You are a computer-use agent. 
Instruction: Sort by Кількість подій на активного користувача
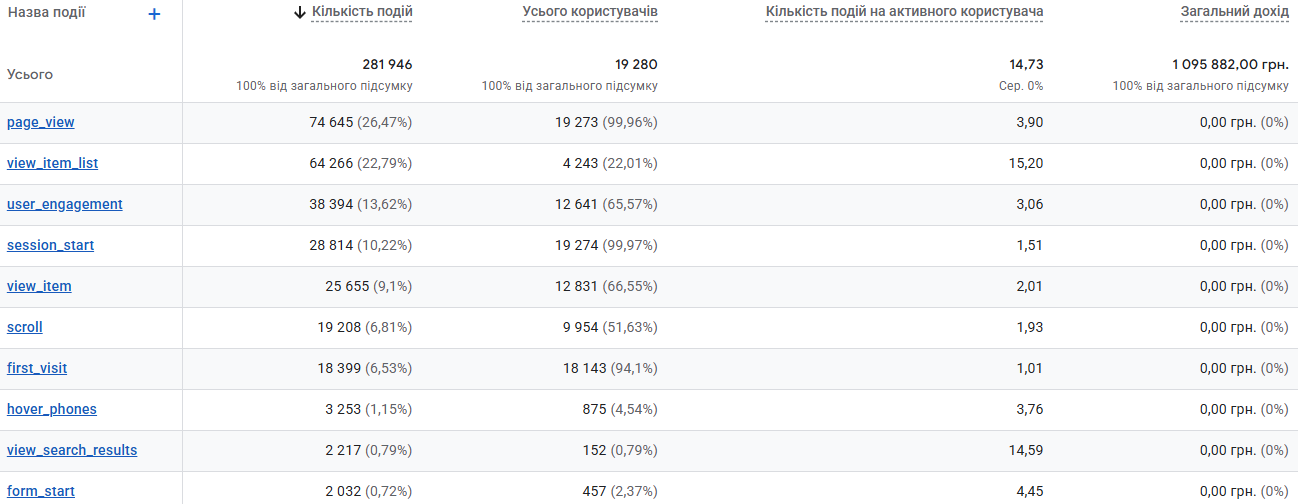(x=905, y=13)
